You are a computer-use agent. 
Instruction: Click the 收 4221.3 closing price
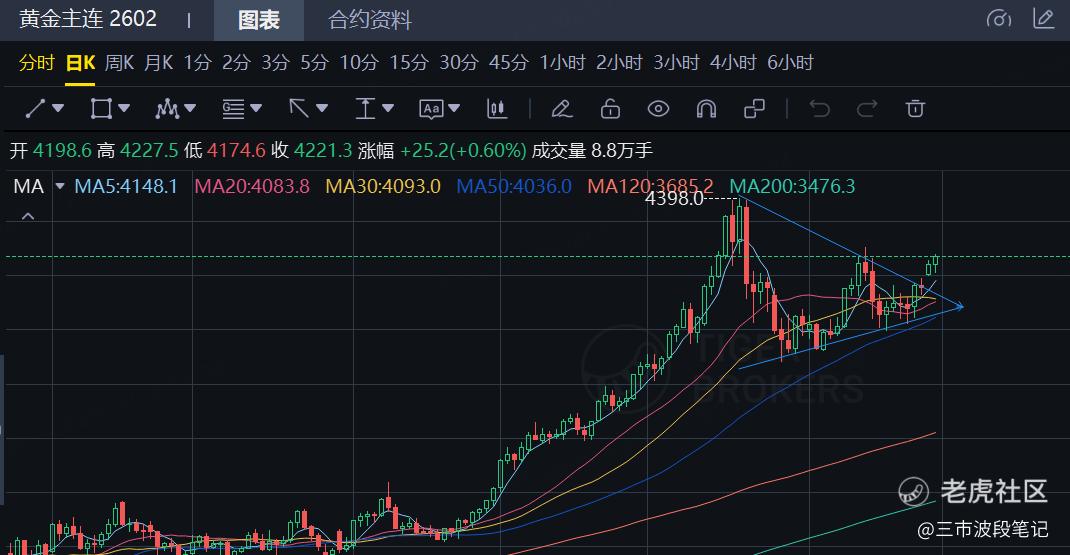[x=312, y=150]
